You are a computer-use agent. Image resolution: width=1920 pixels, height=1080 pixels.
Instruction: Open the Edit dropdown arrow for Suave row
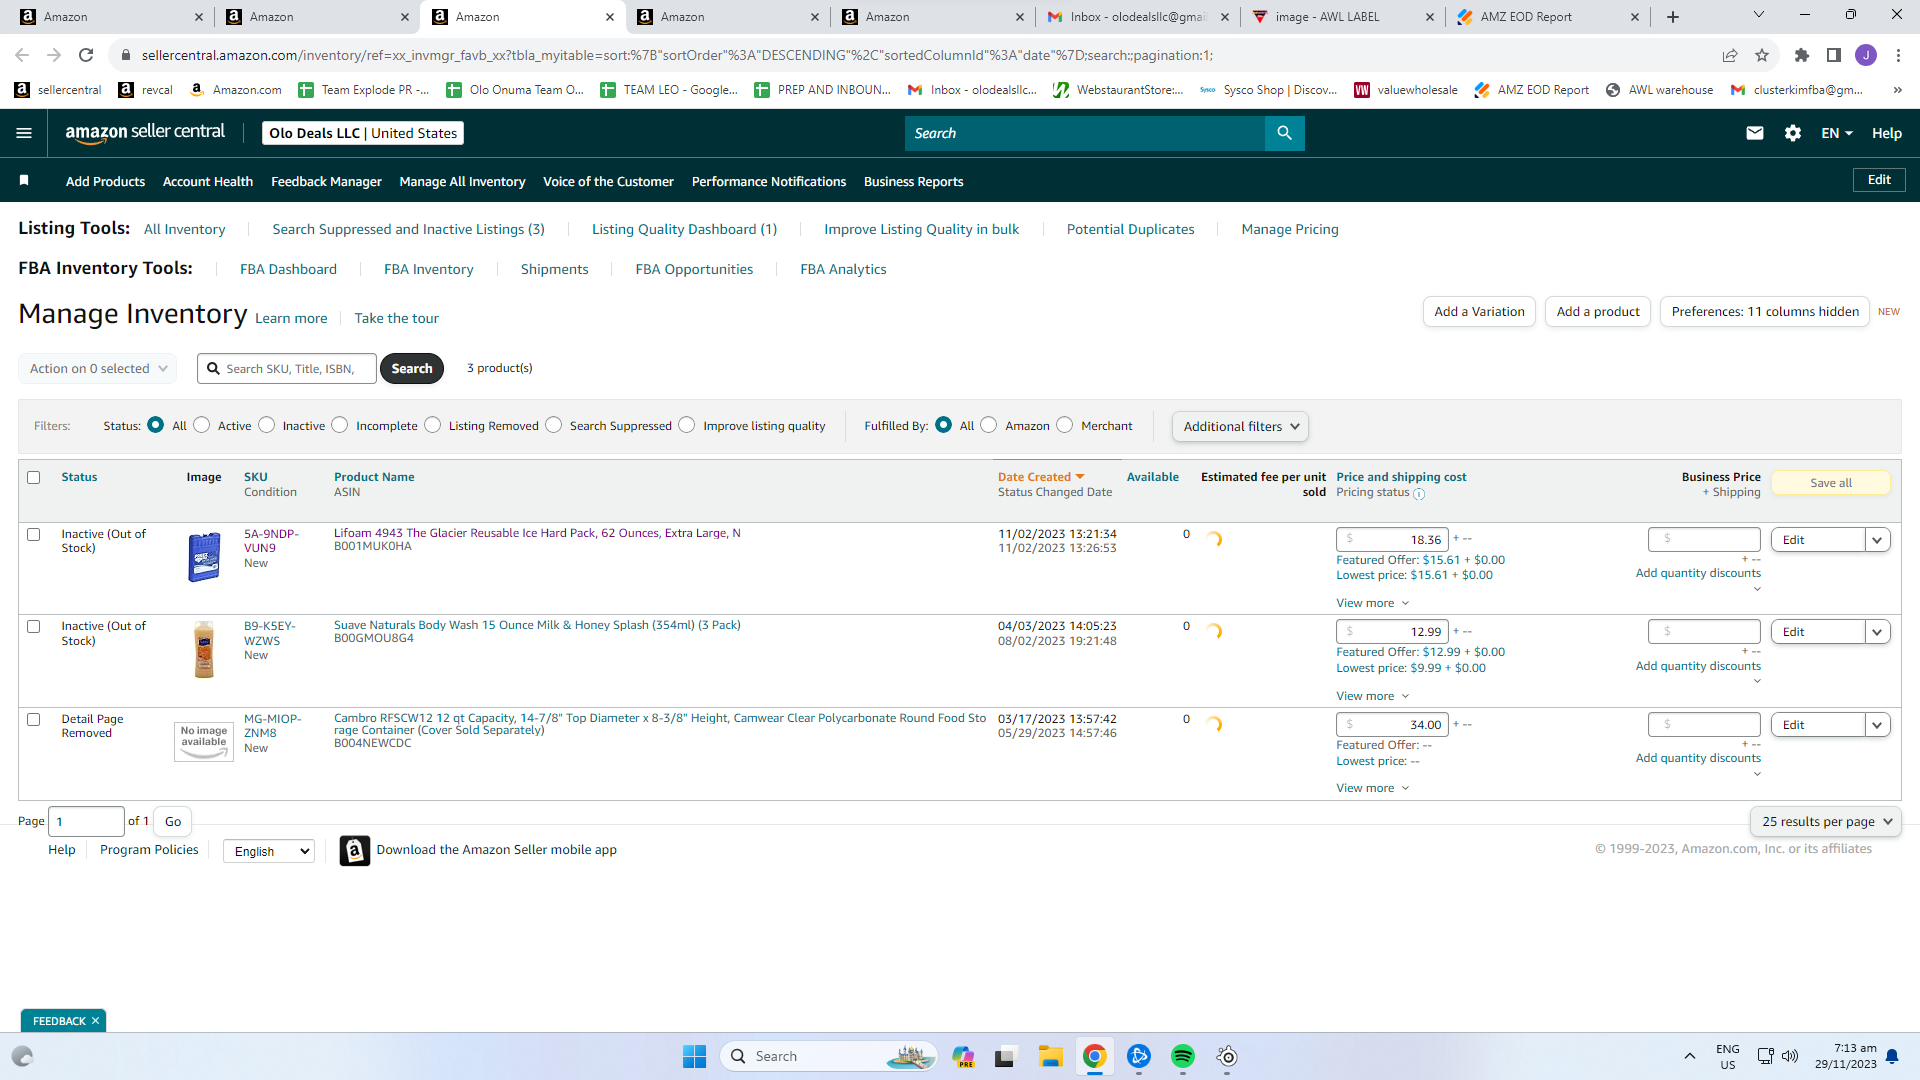point(1878,632)
